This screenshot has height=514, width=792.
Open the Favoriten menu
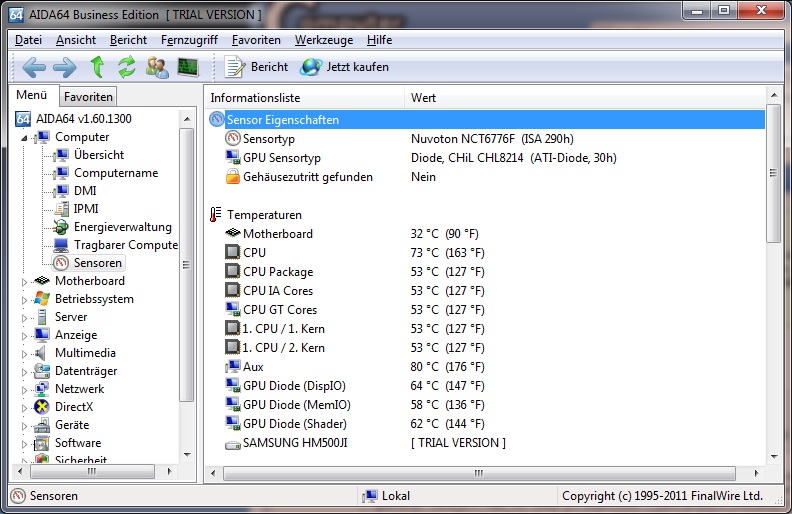pyautogui.click(x=256, y=40)
